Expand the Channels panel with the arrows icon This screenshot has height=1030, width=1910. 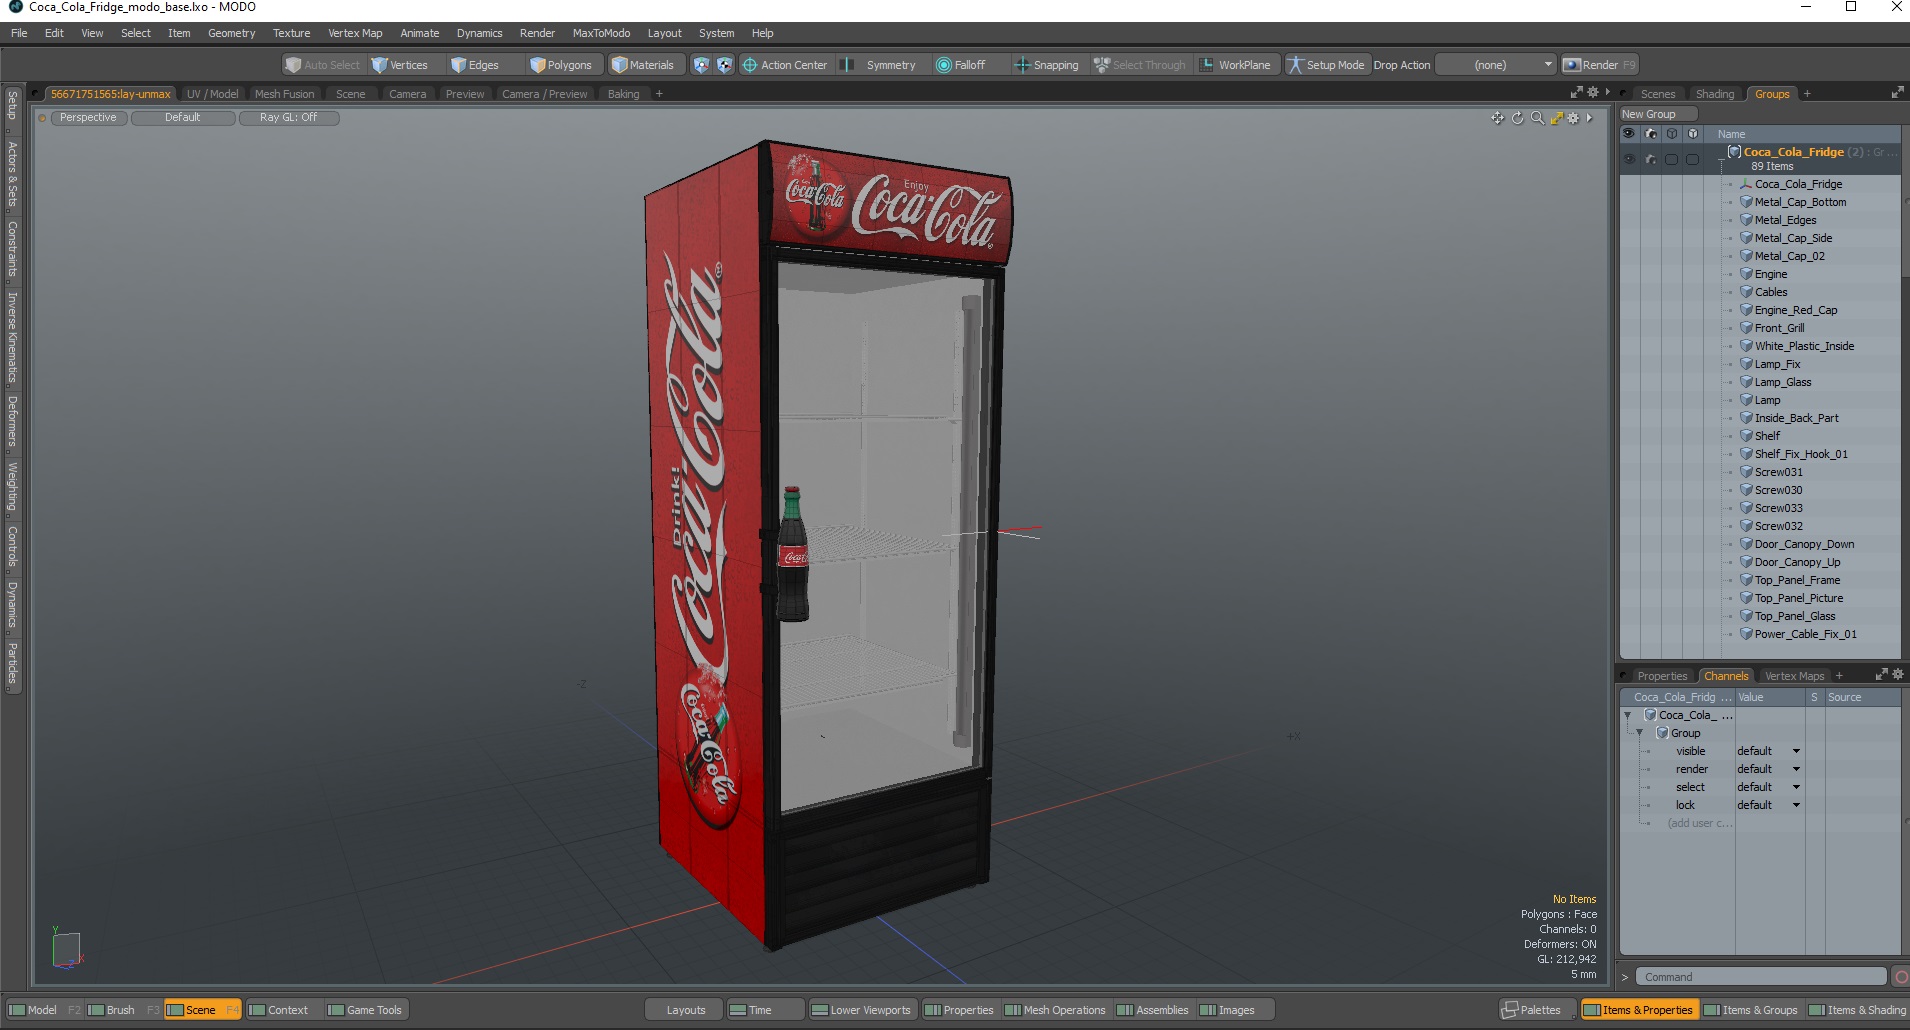[x=1881, y=675]
